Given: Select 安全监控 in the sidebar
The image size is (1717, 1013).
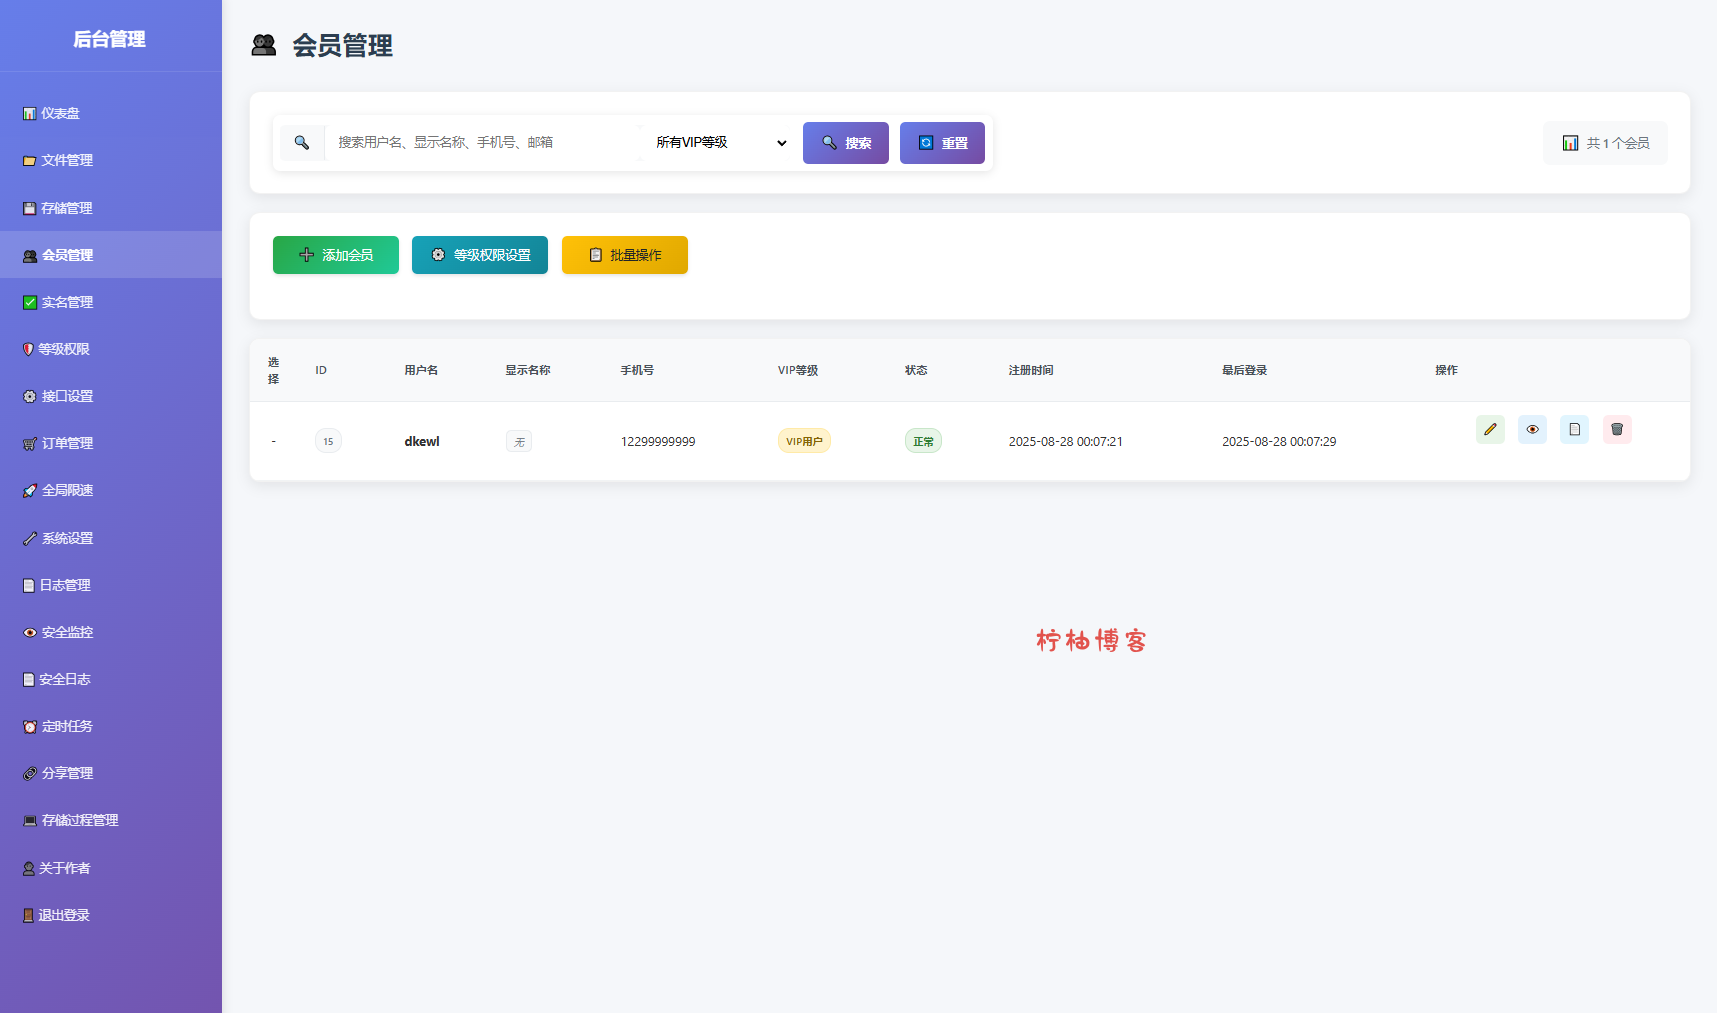Looking at the screenshot, I should 66,633.
